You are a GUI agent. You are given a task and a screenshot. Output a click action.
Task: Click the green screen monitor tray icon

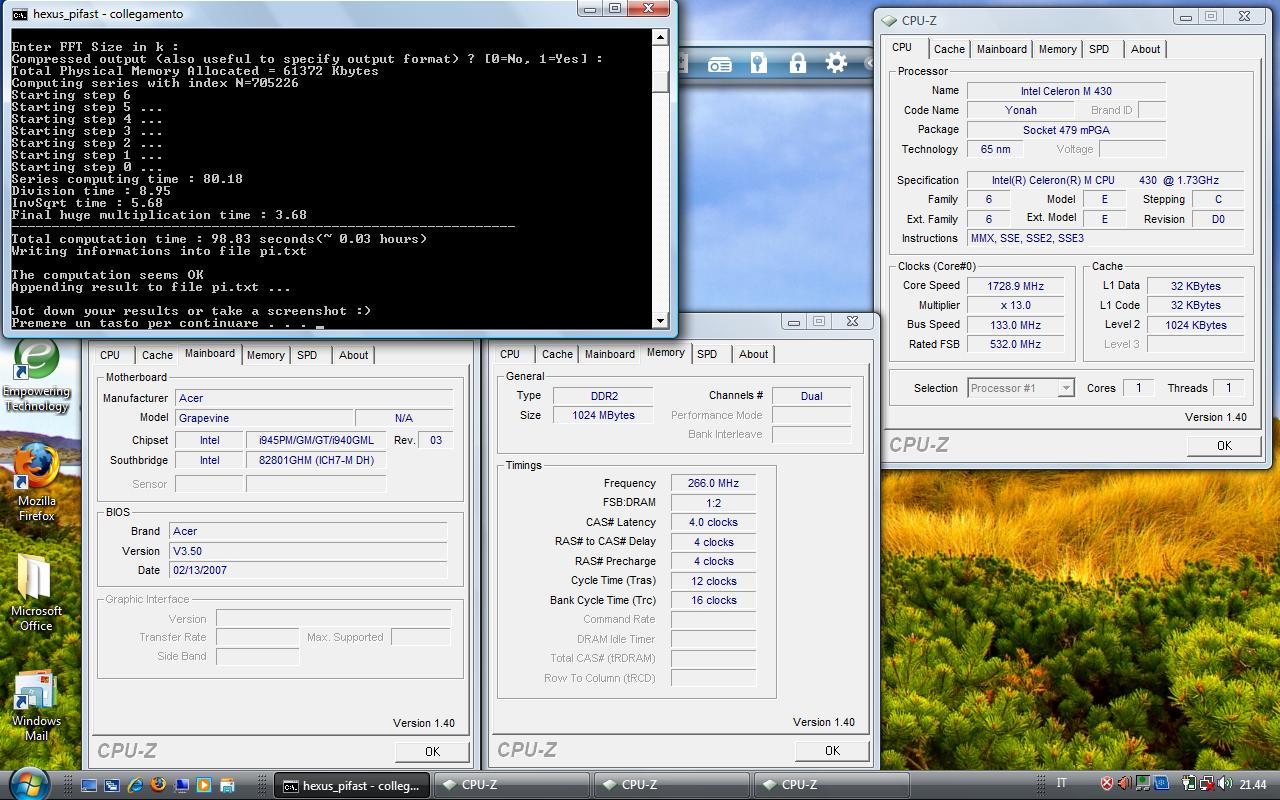[x=1143, y=784]
